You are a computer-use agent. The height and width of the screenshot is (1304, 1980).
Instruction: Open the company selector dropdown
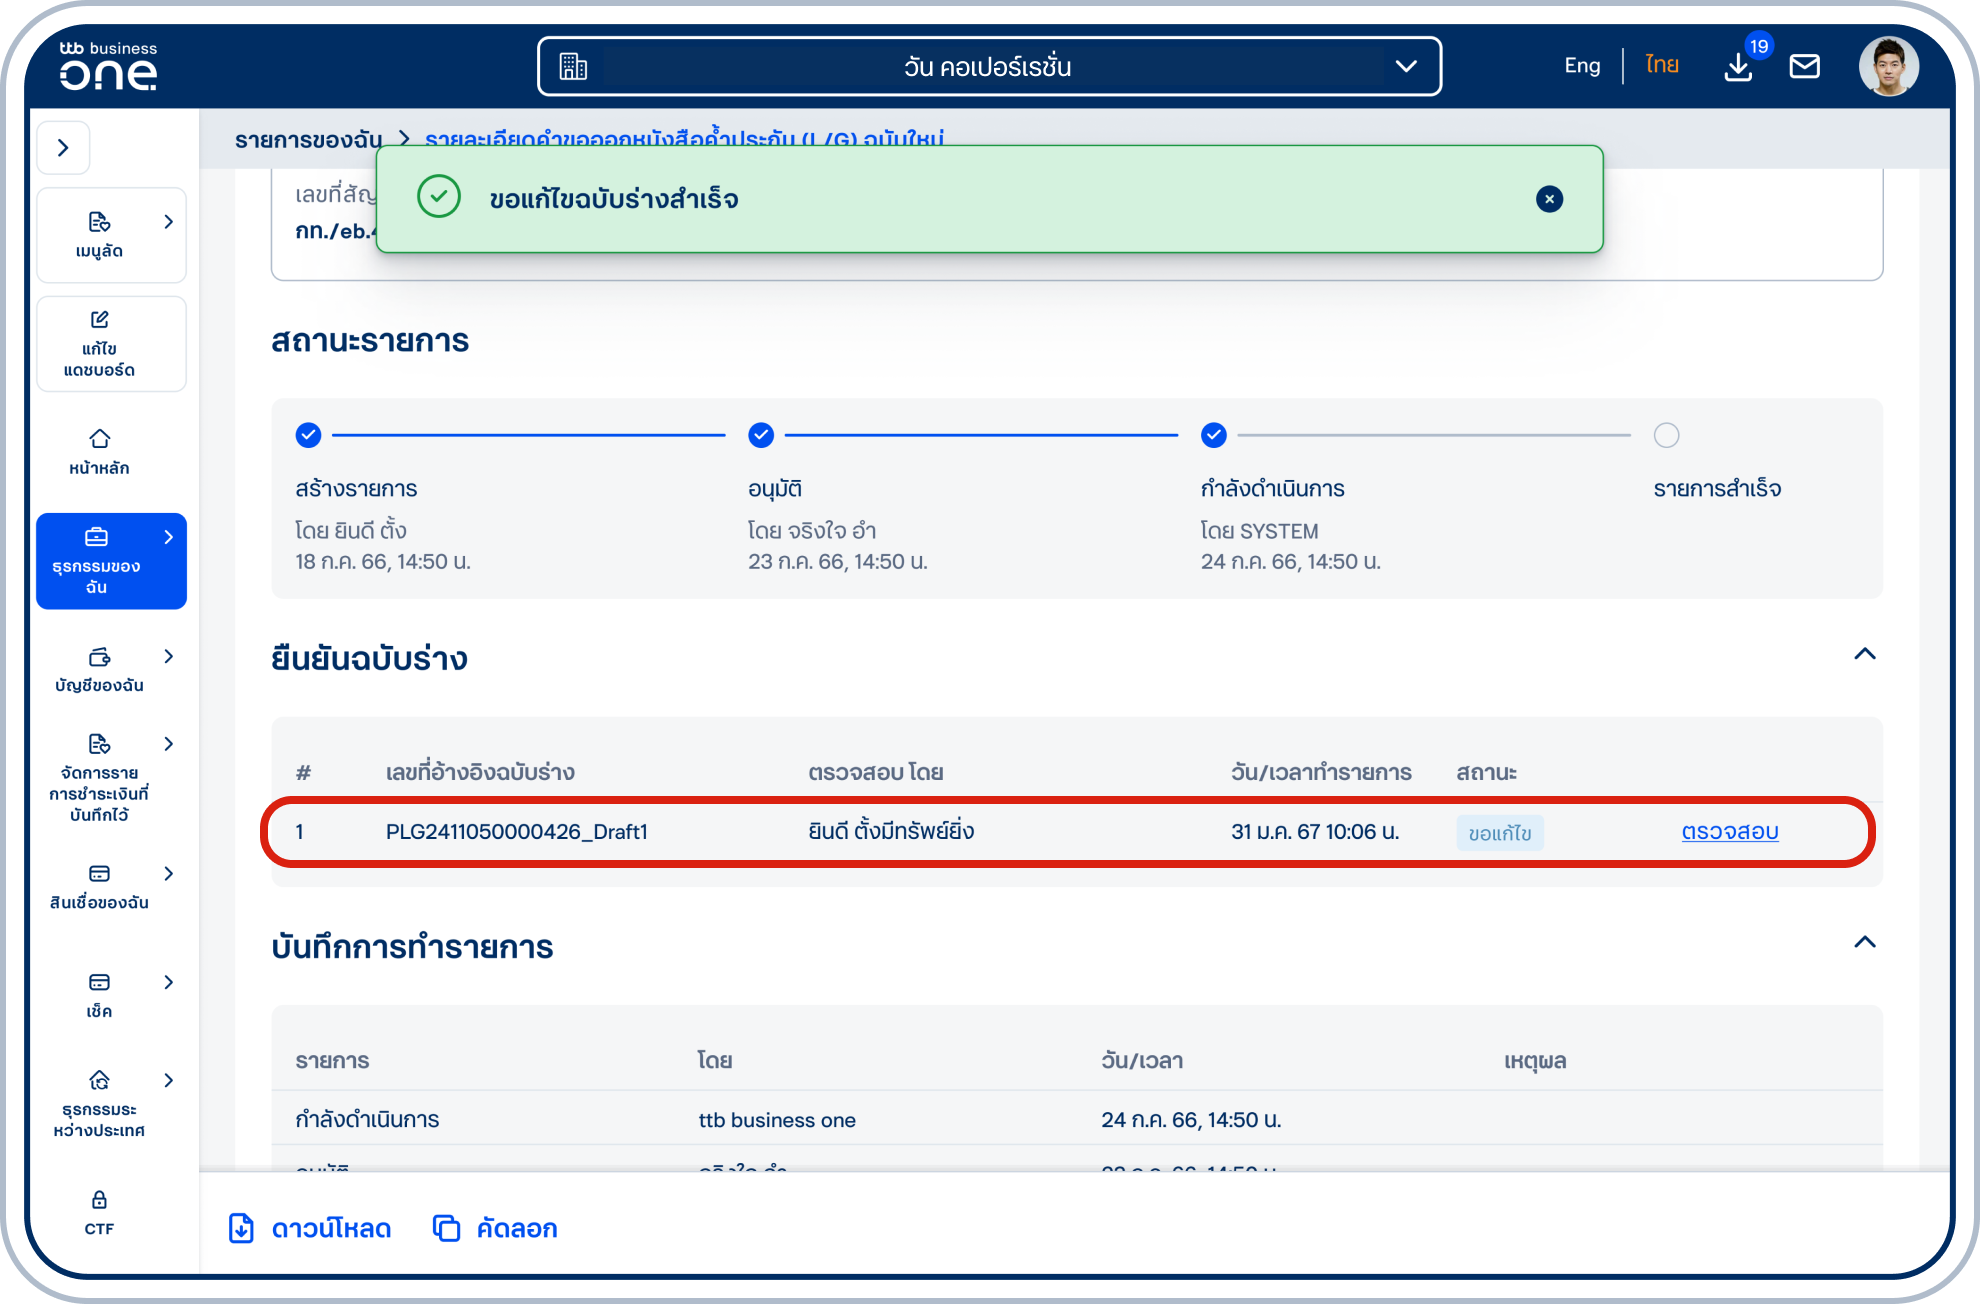click(989, 67)
